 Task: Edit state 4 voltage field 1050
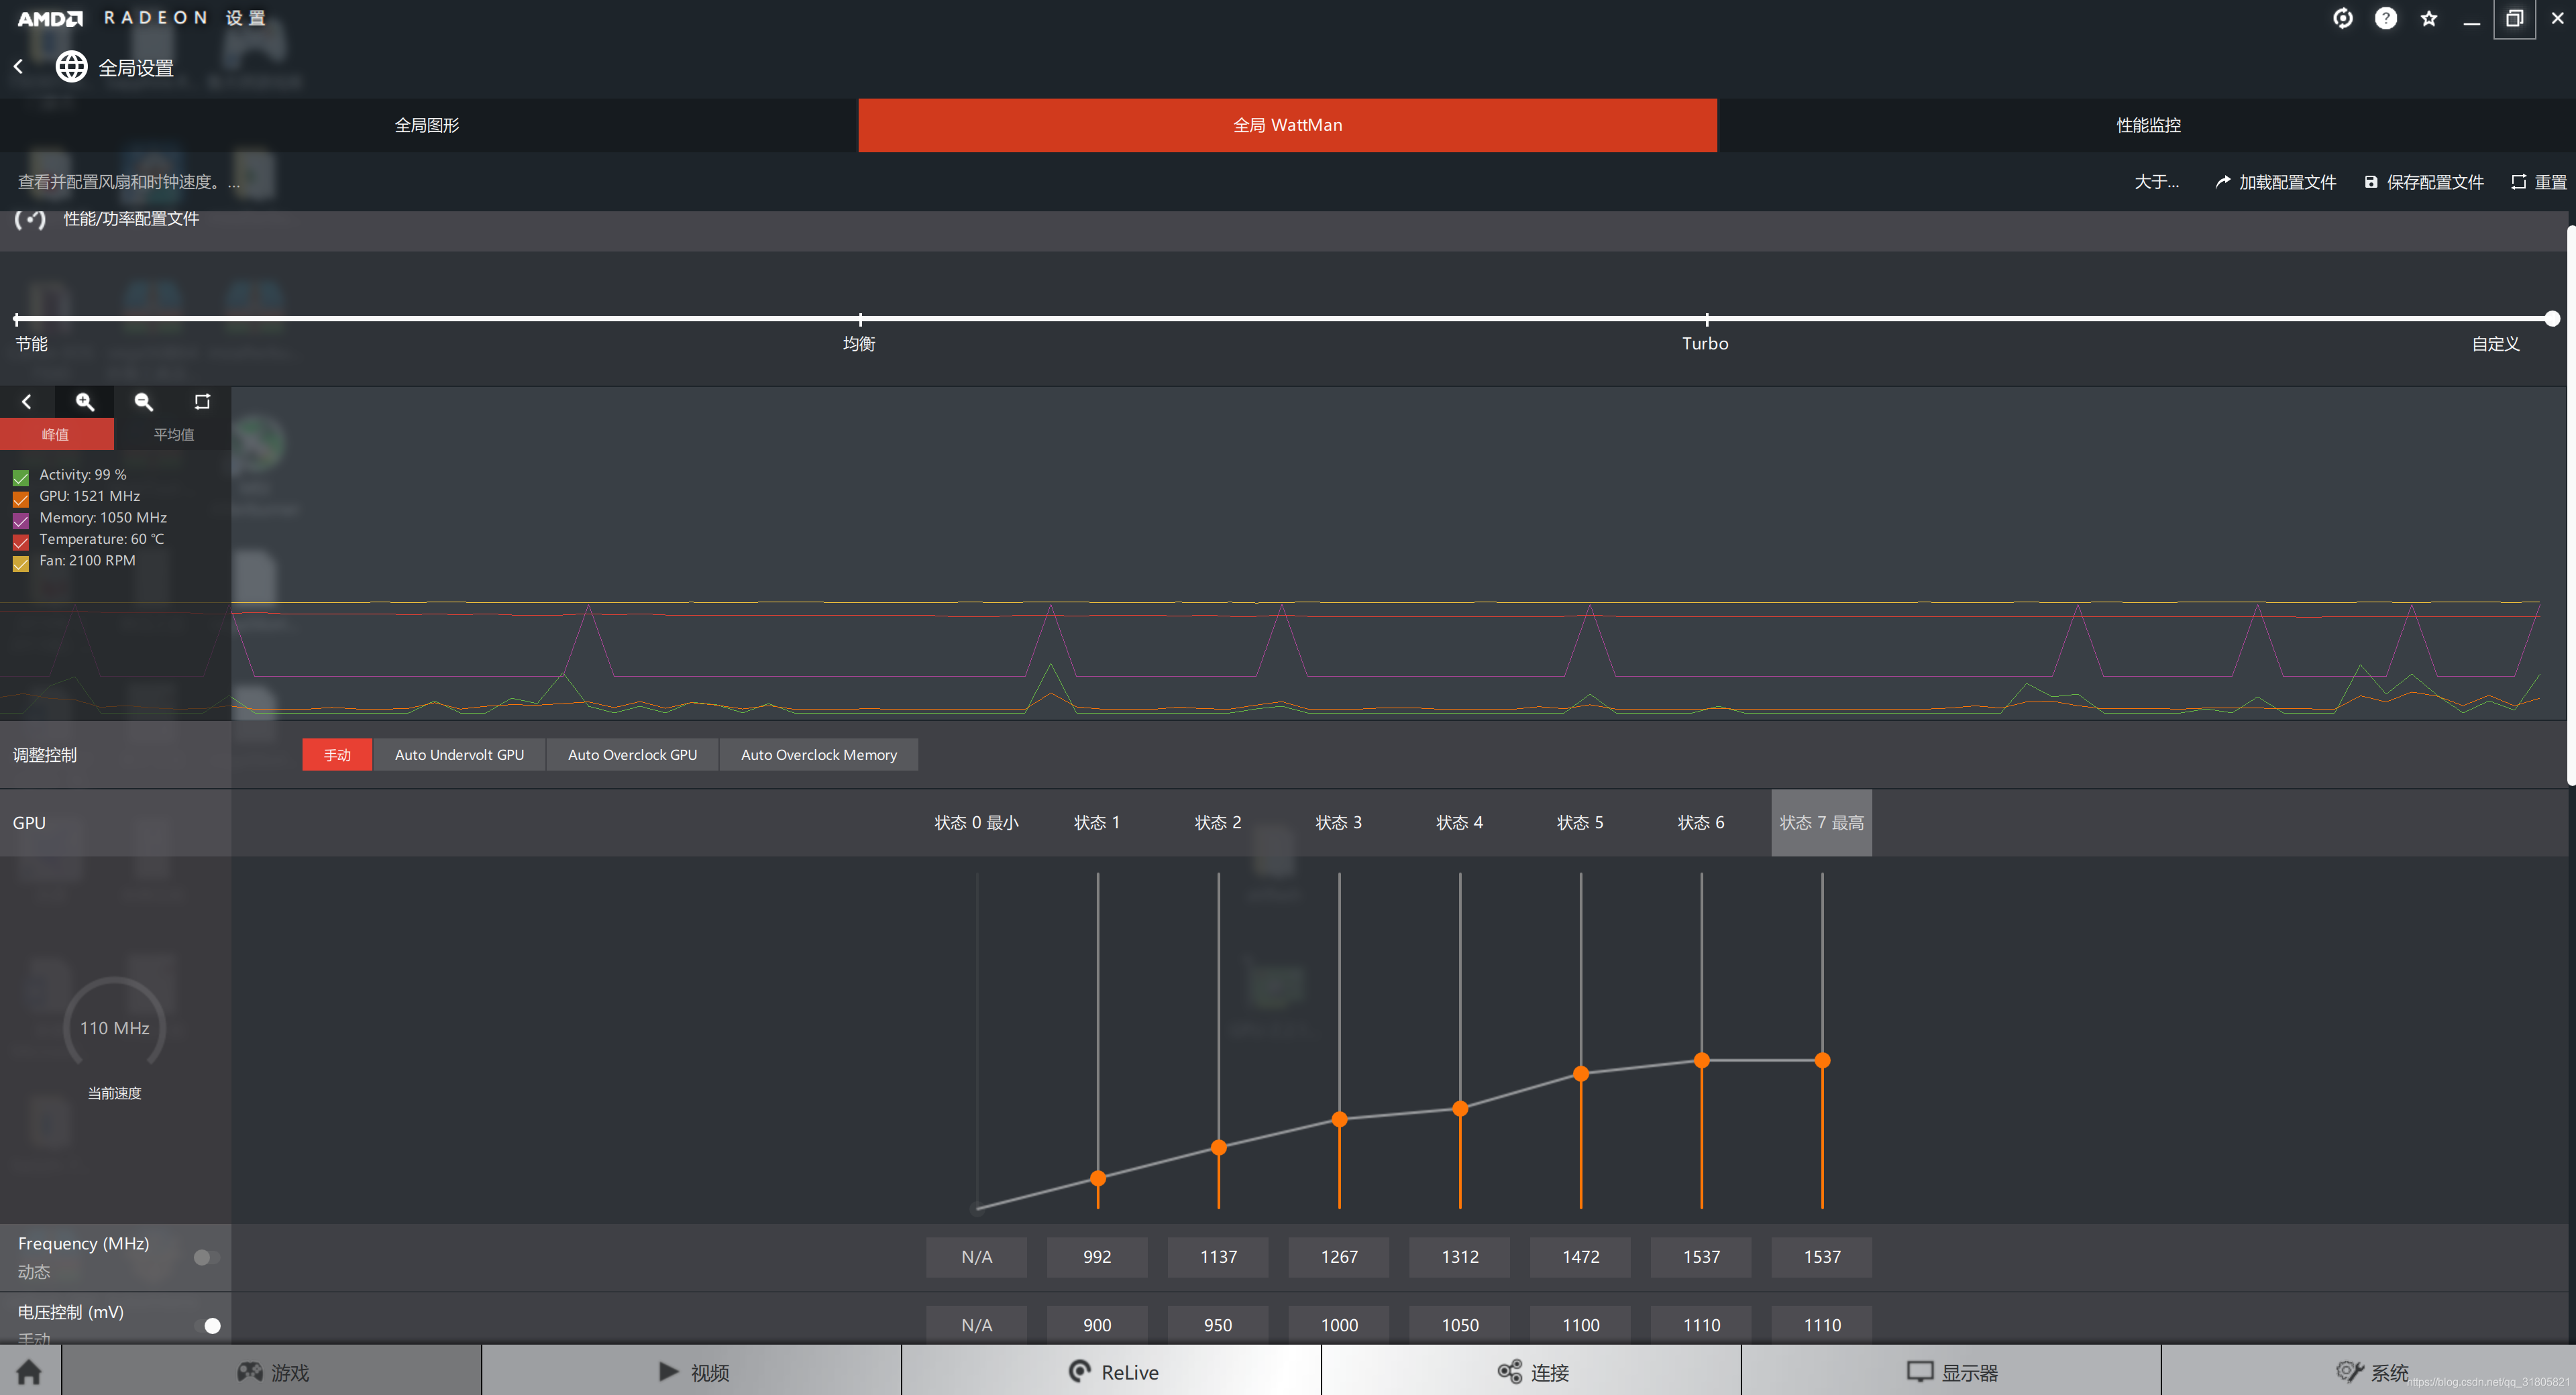pyautogui.click(x=1459, y=1325)
